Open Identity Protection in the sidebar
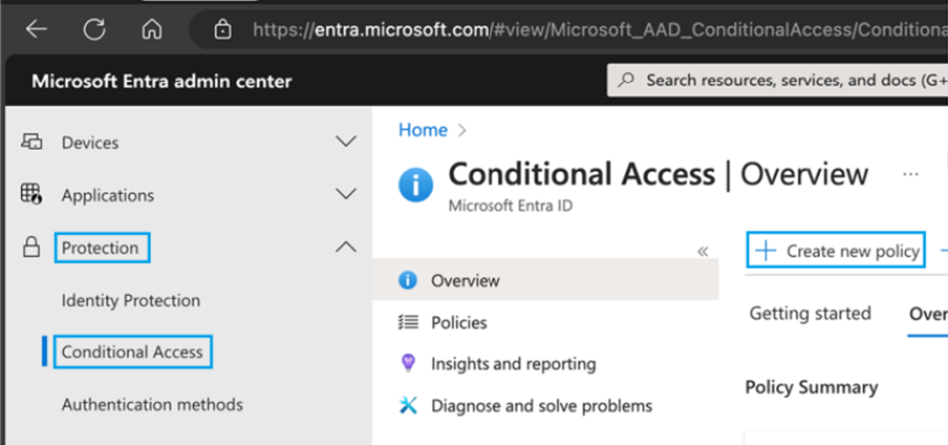Viewport: 948px width, 445px height. (x=131, y=300)
